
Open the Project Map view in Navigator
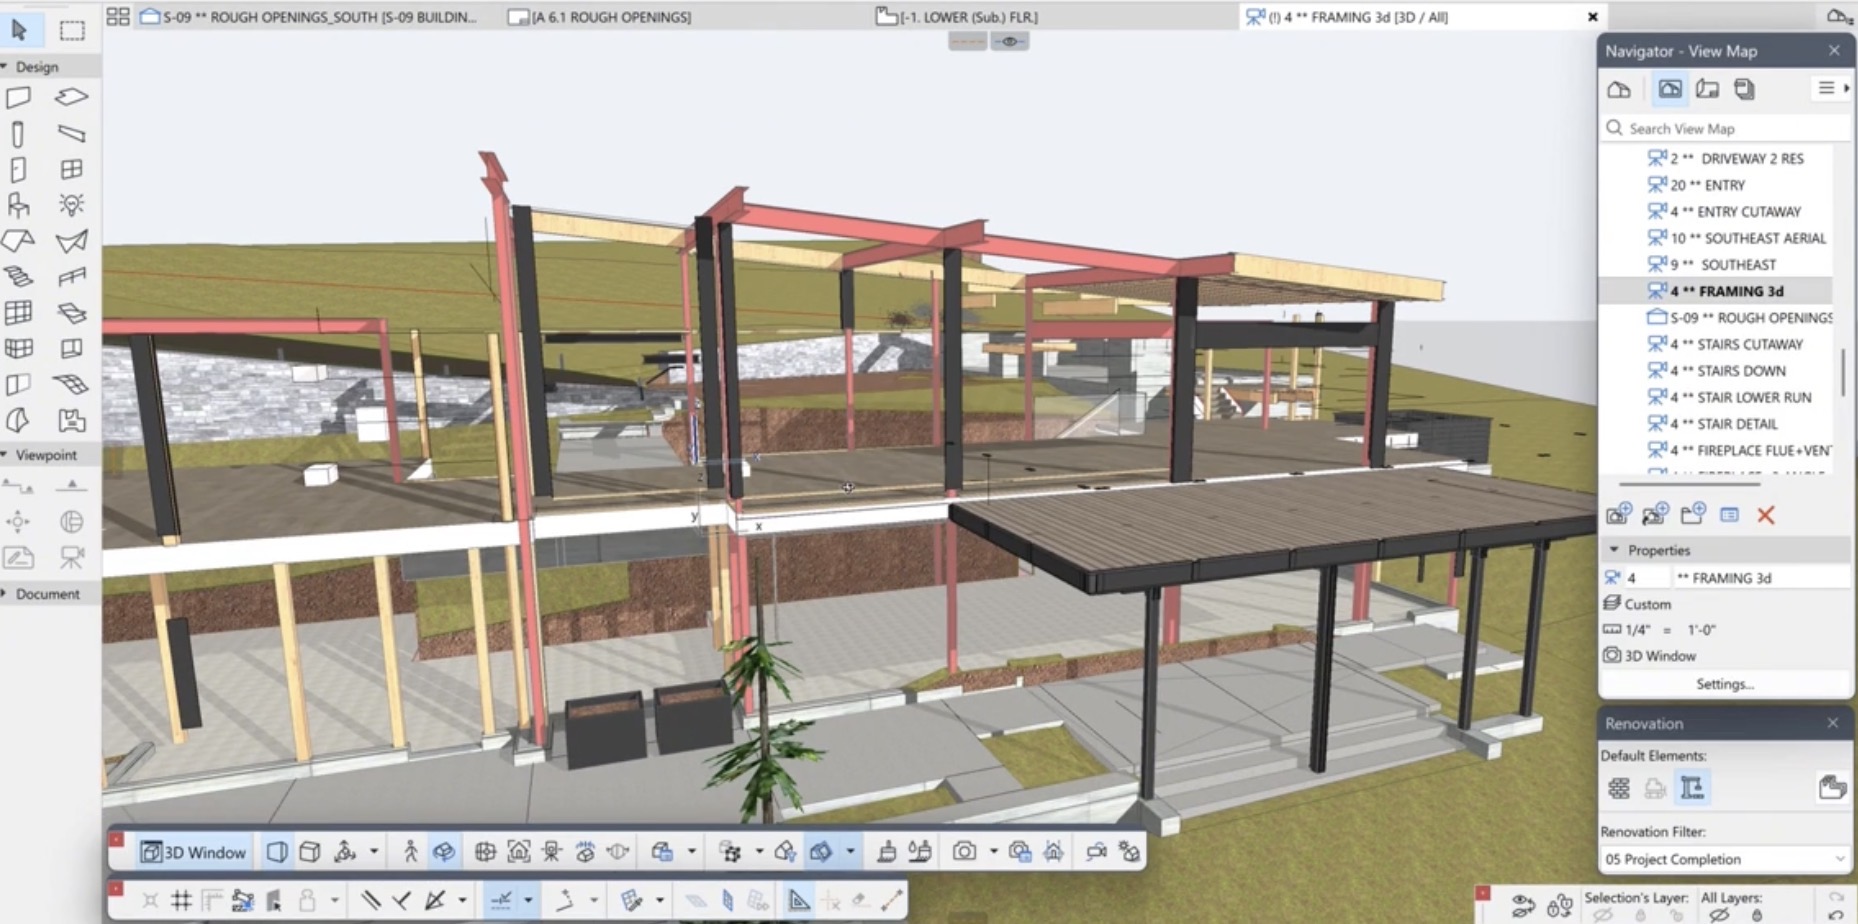point(1619,89)
